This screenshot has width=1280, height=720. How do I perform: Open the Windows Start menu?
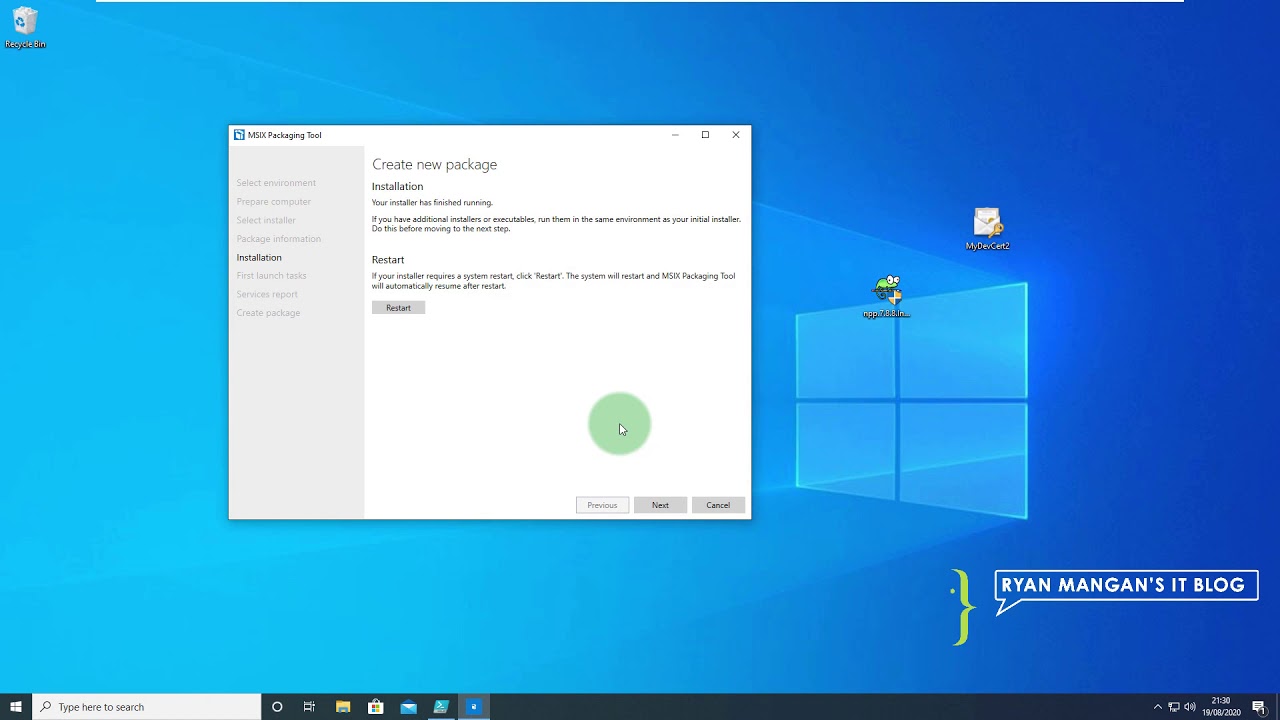coord(16,707)
